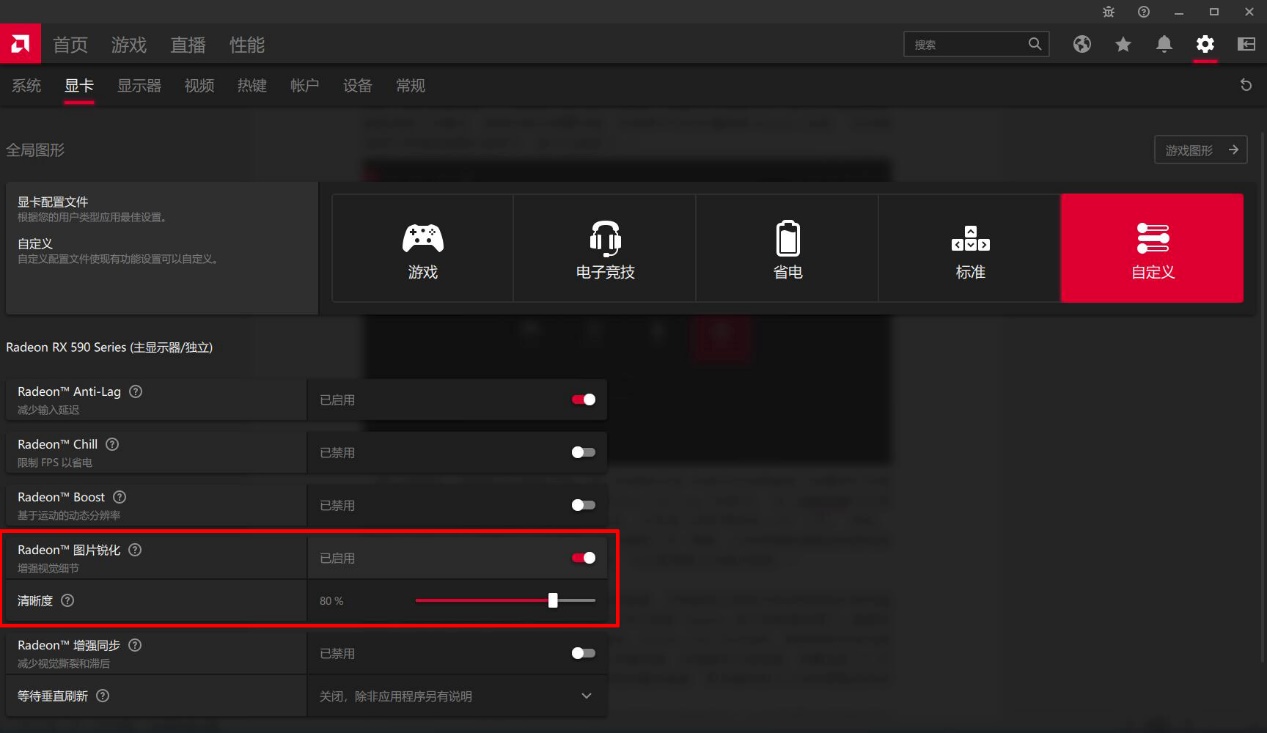Minimize the Radeon Software window

click(x=1179, y=12)
